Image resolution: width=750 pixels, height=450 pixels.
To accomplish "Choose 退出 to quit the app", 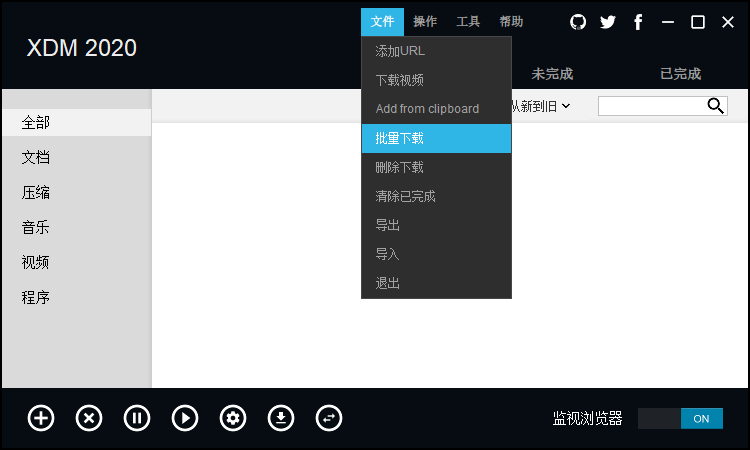I will pos(436,284).
